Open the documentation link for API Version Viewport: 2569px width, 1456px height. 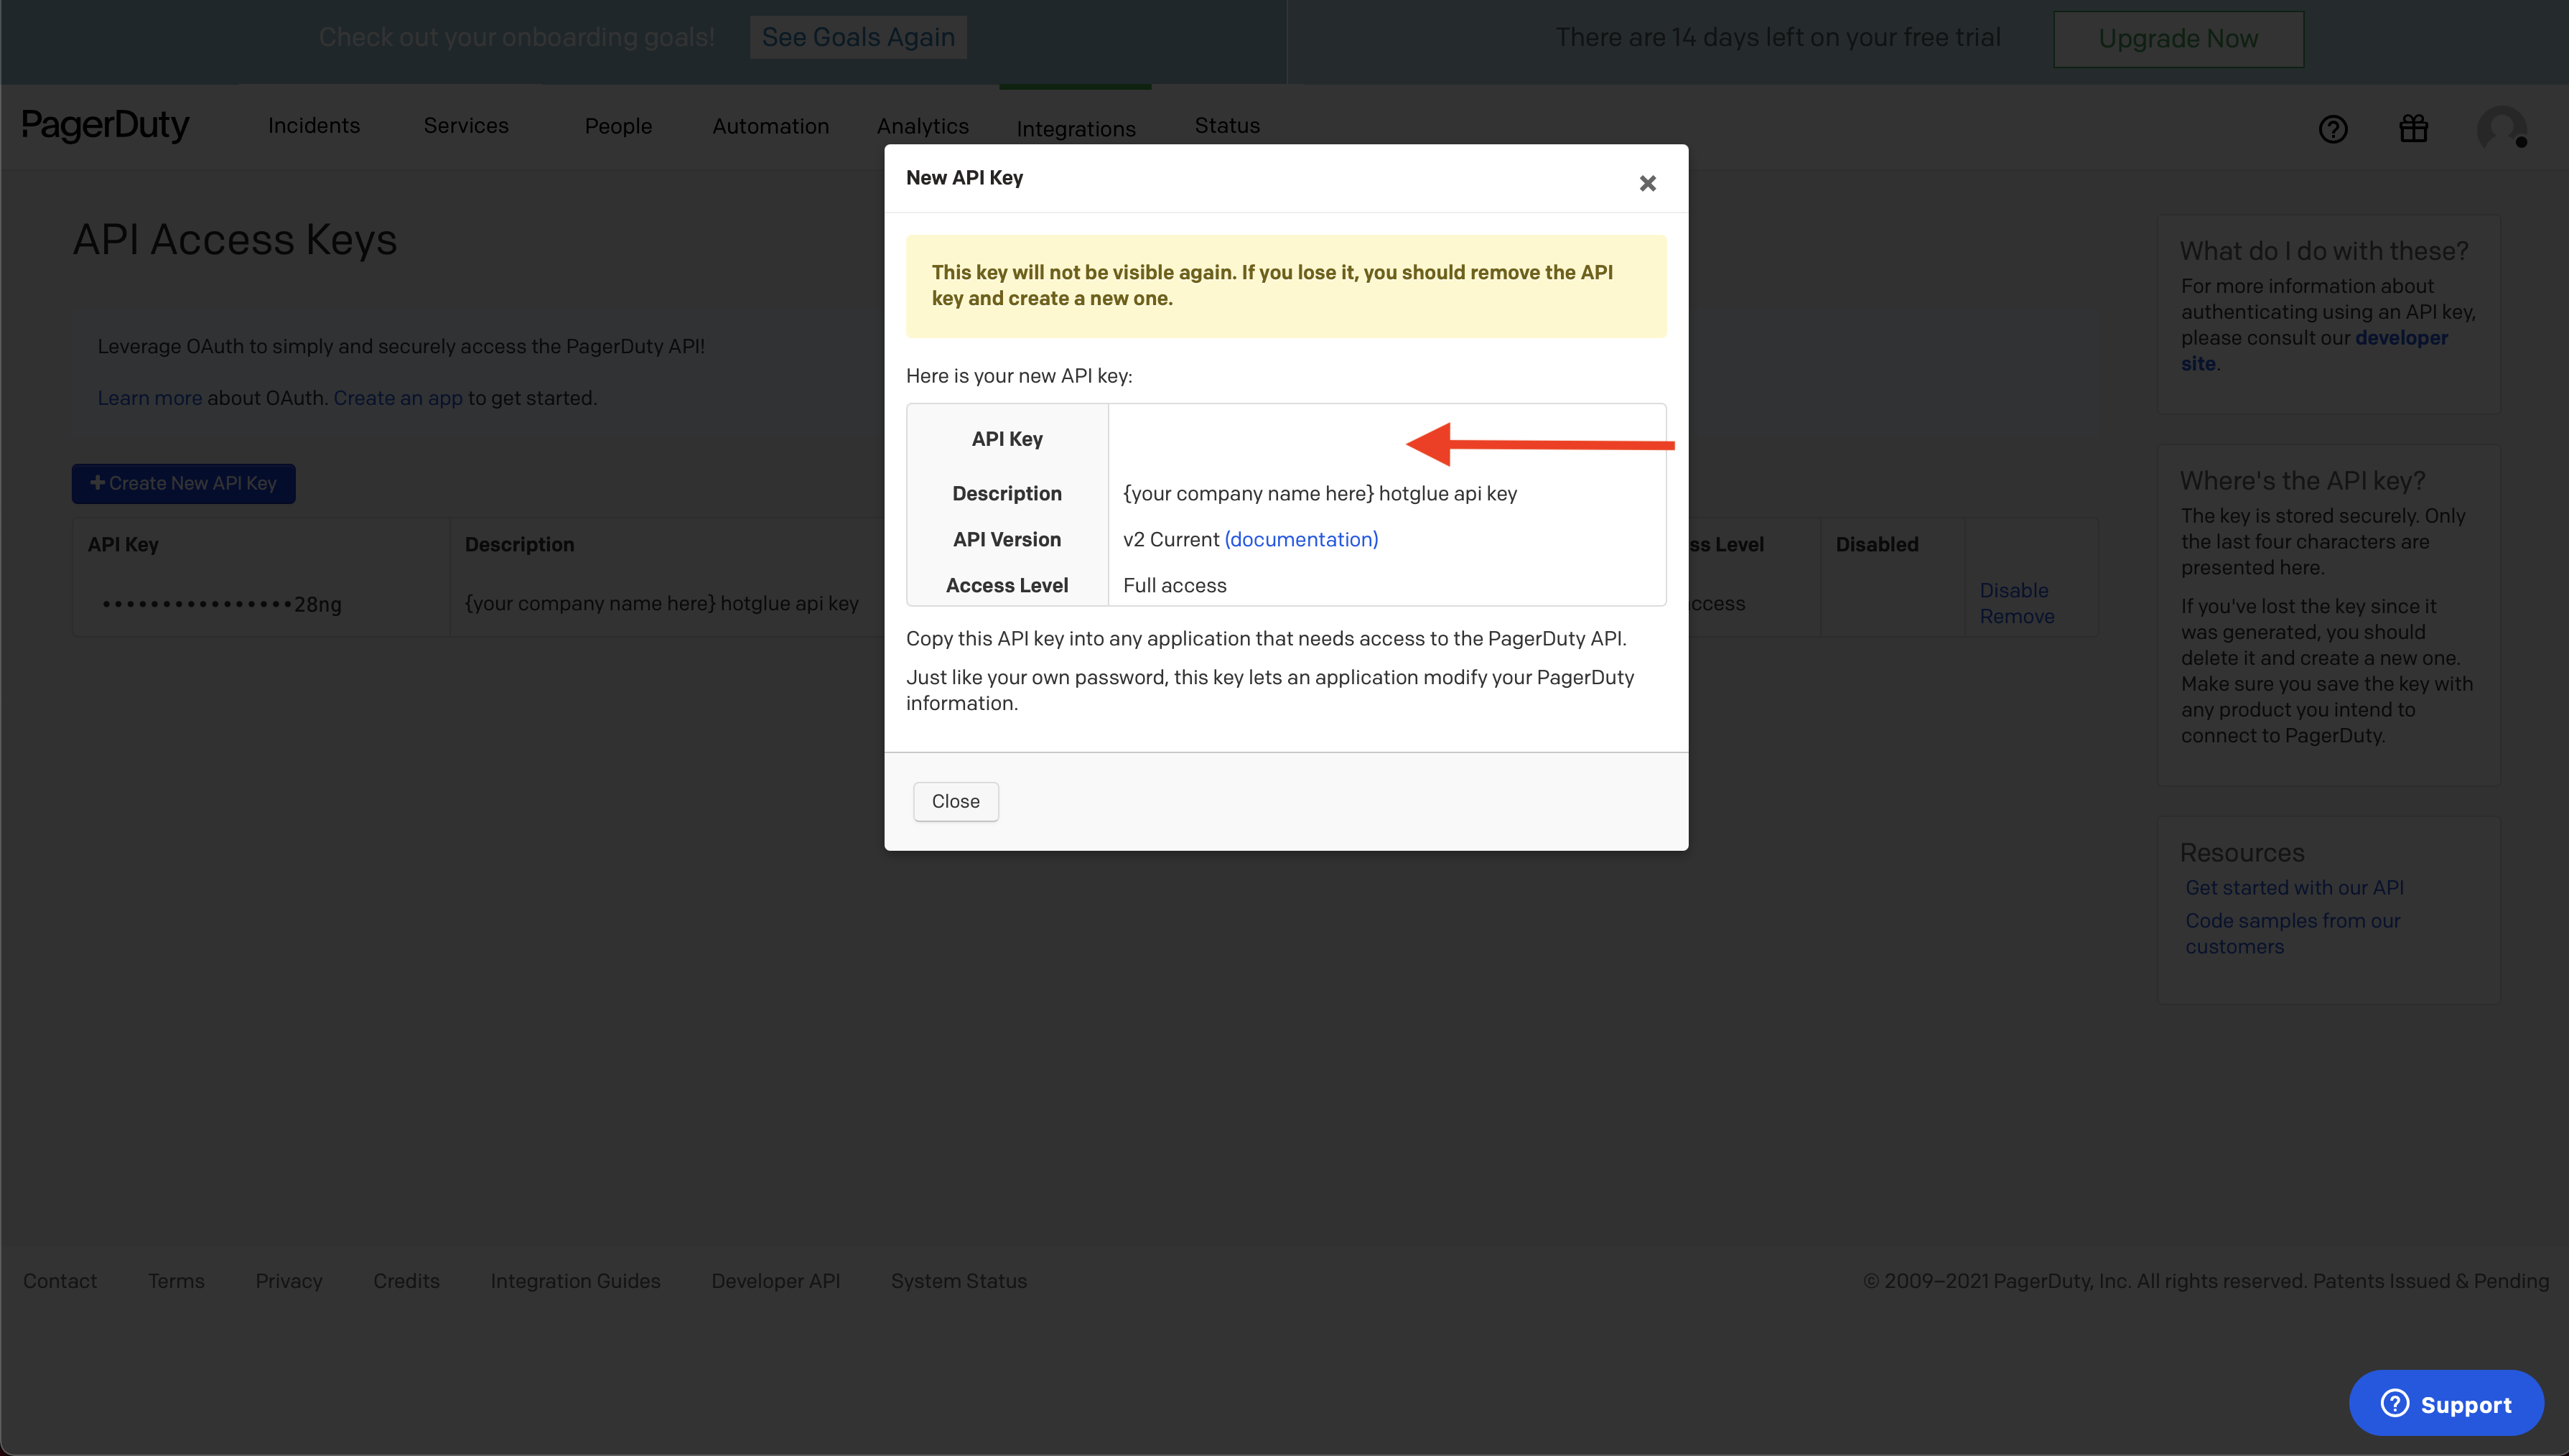1301,539
